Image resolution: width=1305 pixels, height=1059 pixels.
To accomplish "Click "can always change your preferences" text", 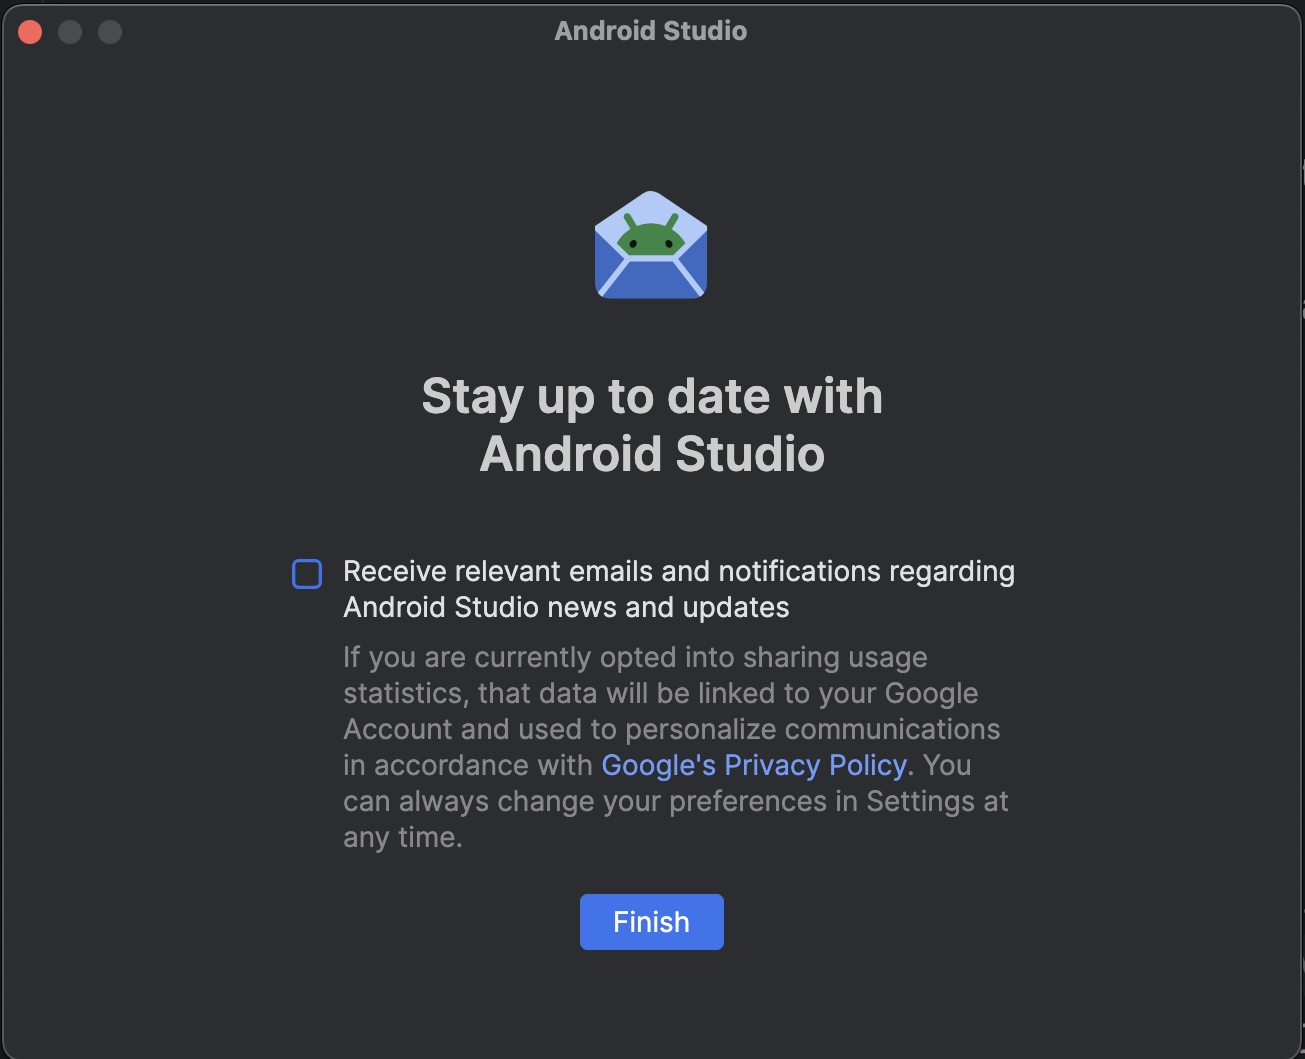I will click(600, 801).
